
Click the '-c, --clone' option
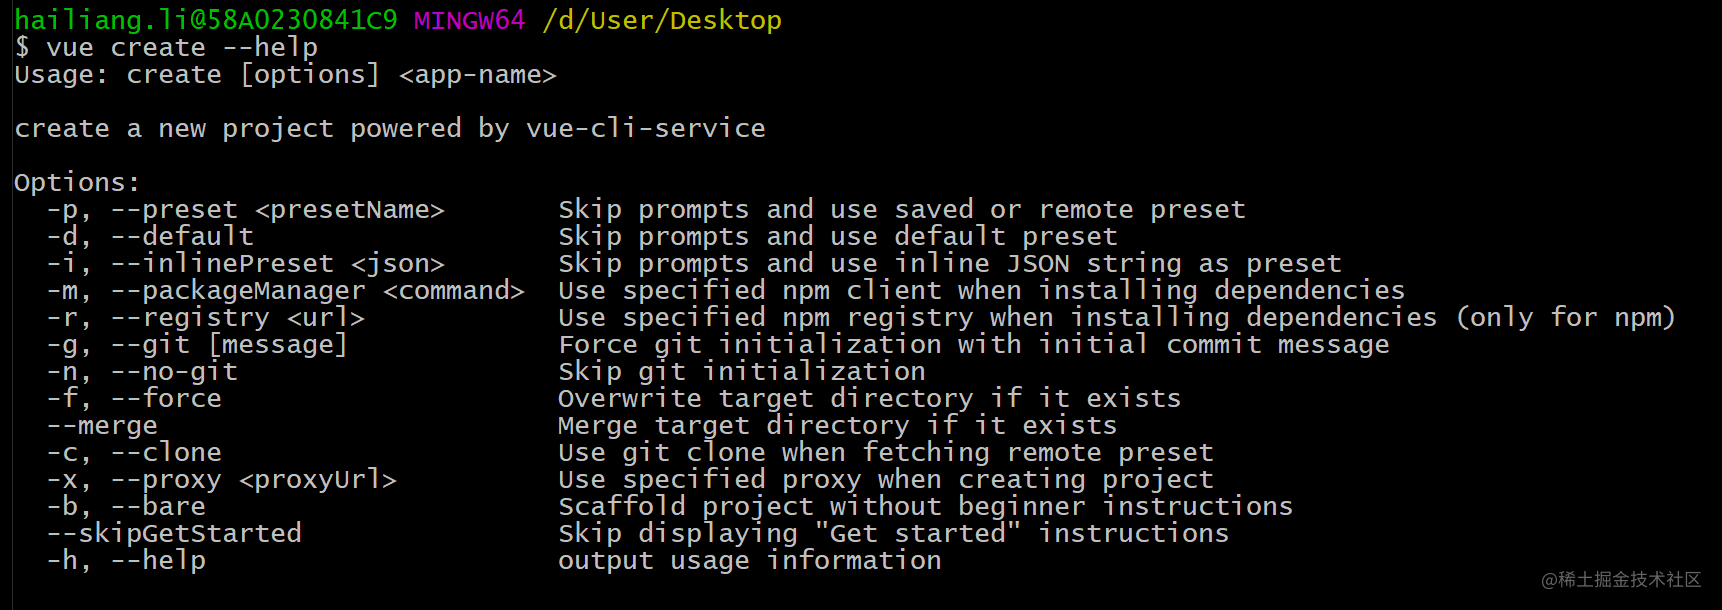[x=134, y=453]
